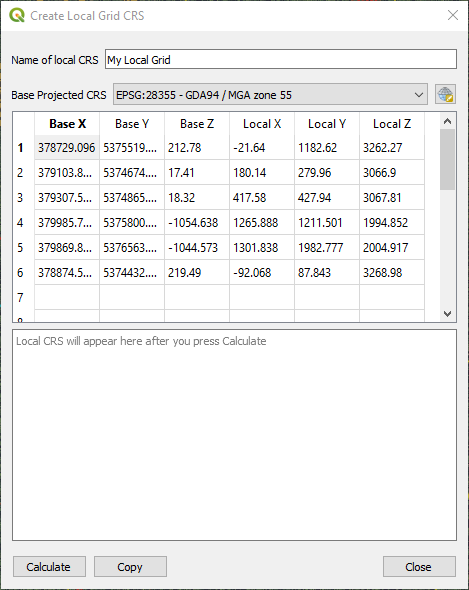The image size is (469, 590).
Task: Select the Base X column header
Action: 67,124
